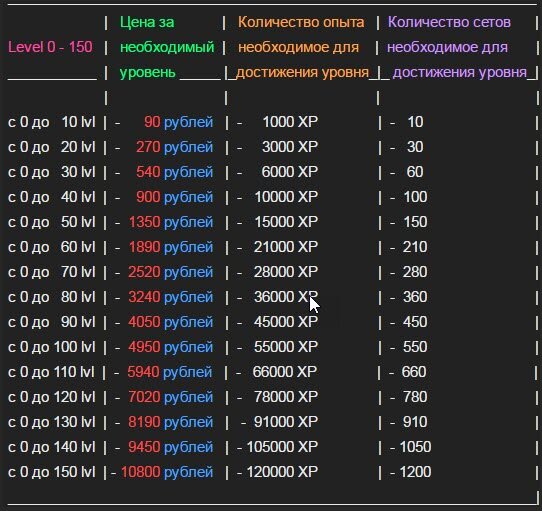
Task: Click the '270 рублей' price entry
Action: [175, 147]
